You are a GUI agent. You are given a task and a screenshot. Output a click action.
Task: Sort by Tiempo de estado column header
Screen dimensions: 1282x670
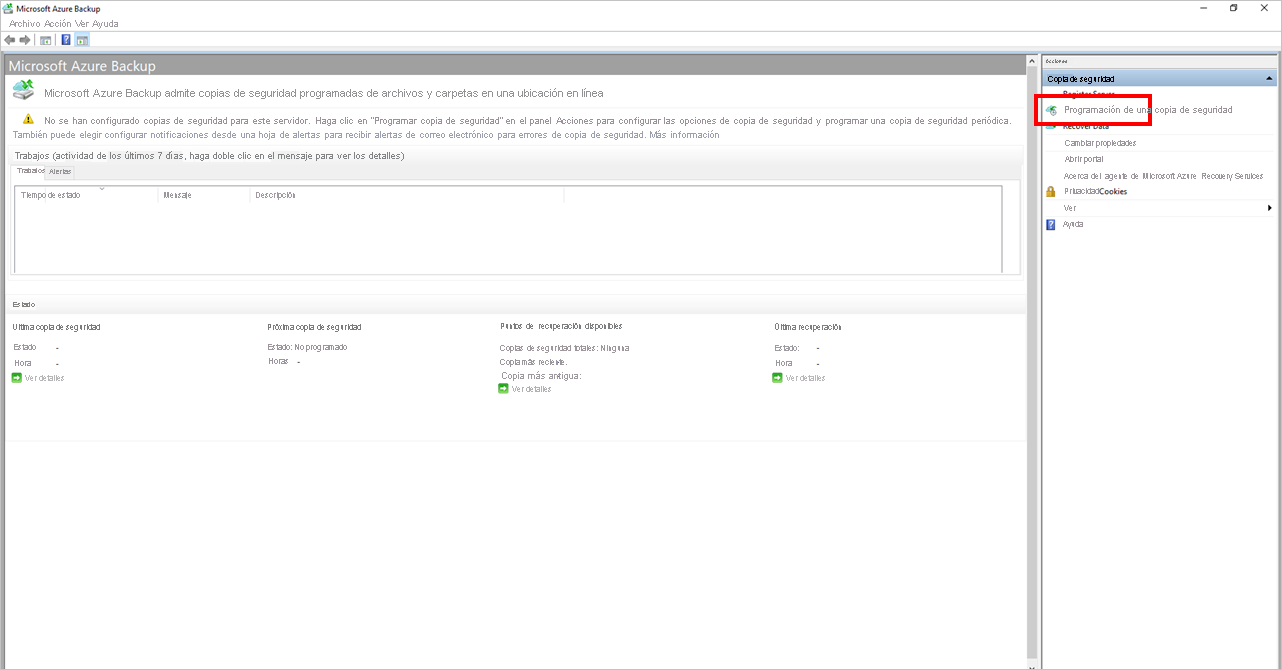click(x=88, y=195)
